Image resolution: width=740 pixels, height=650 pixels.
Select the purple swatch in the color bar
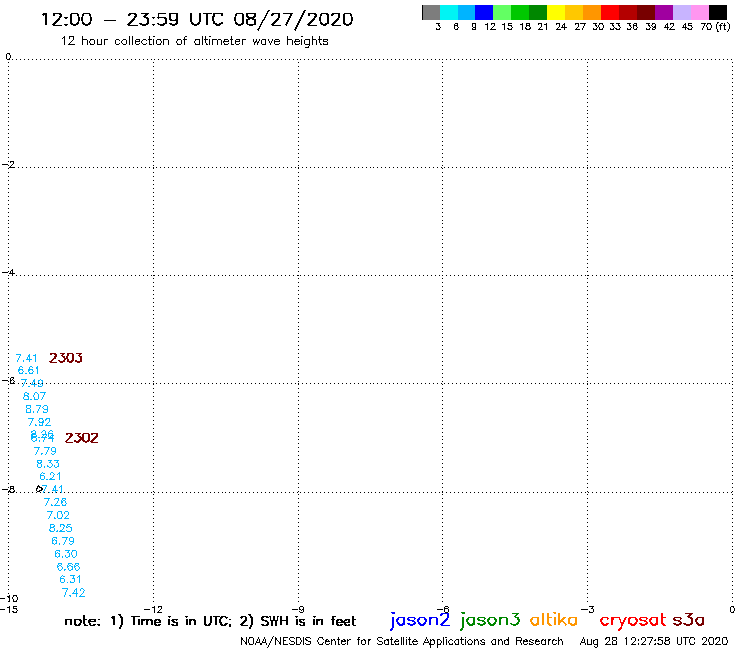(x=664, y=12)
